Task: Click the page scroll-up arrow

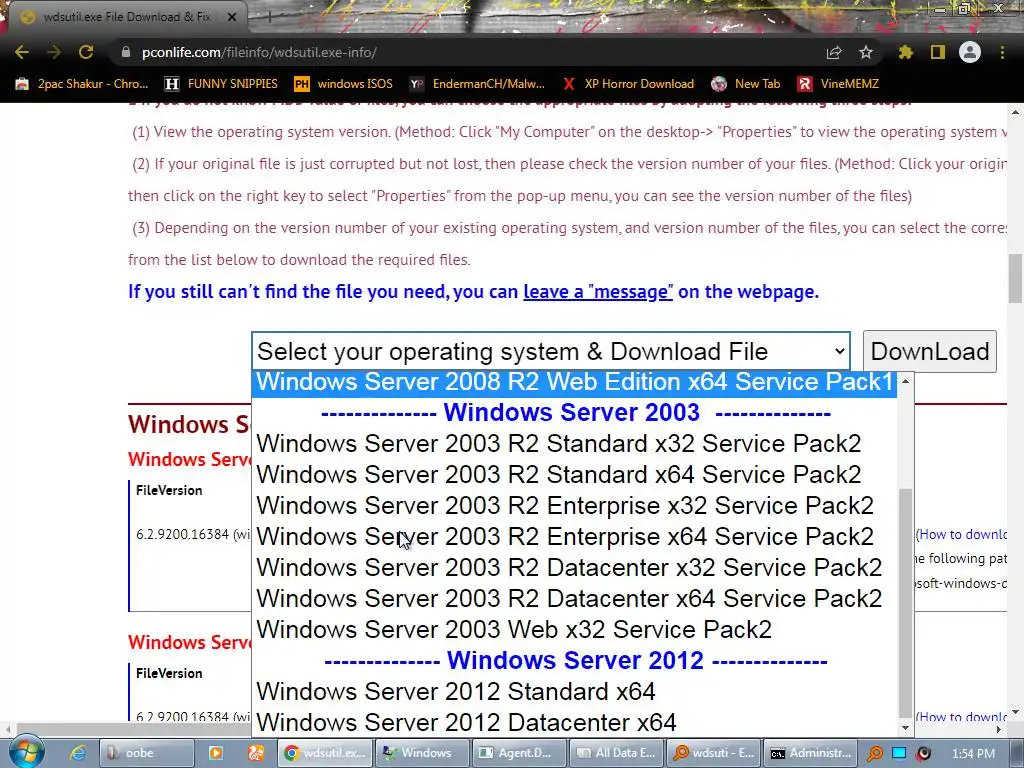Action: point(1016,112)
